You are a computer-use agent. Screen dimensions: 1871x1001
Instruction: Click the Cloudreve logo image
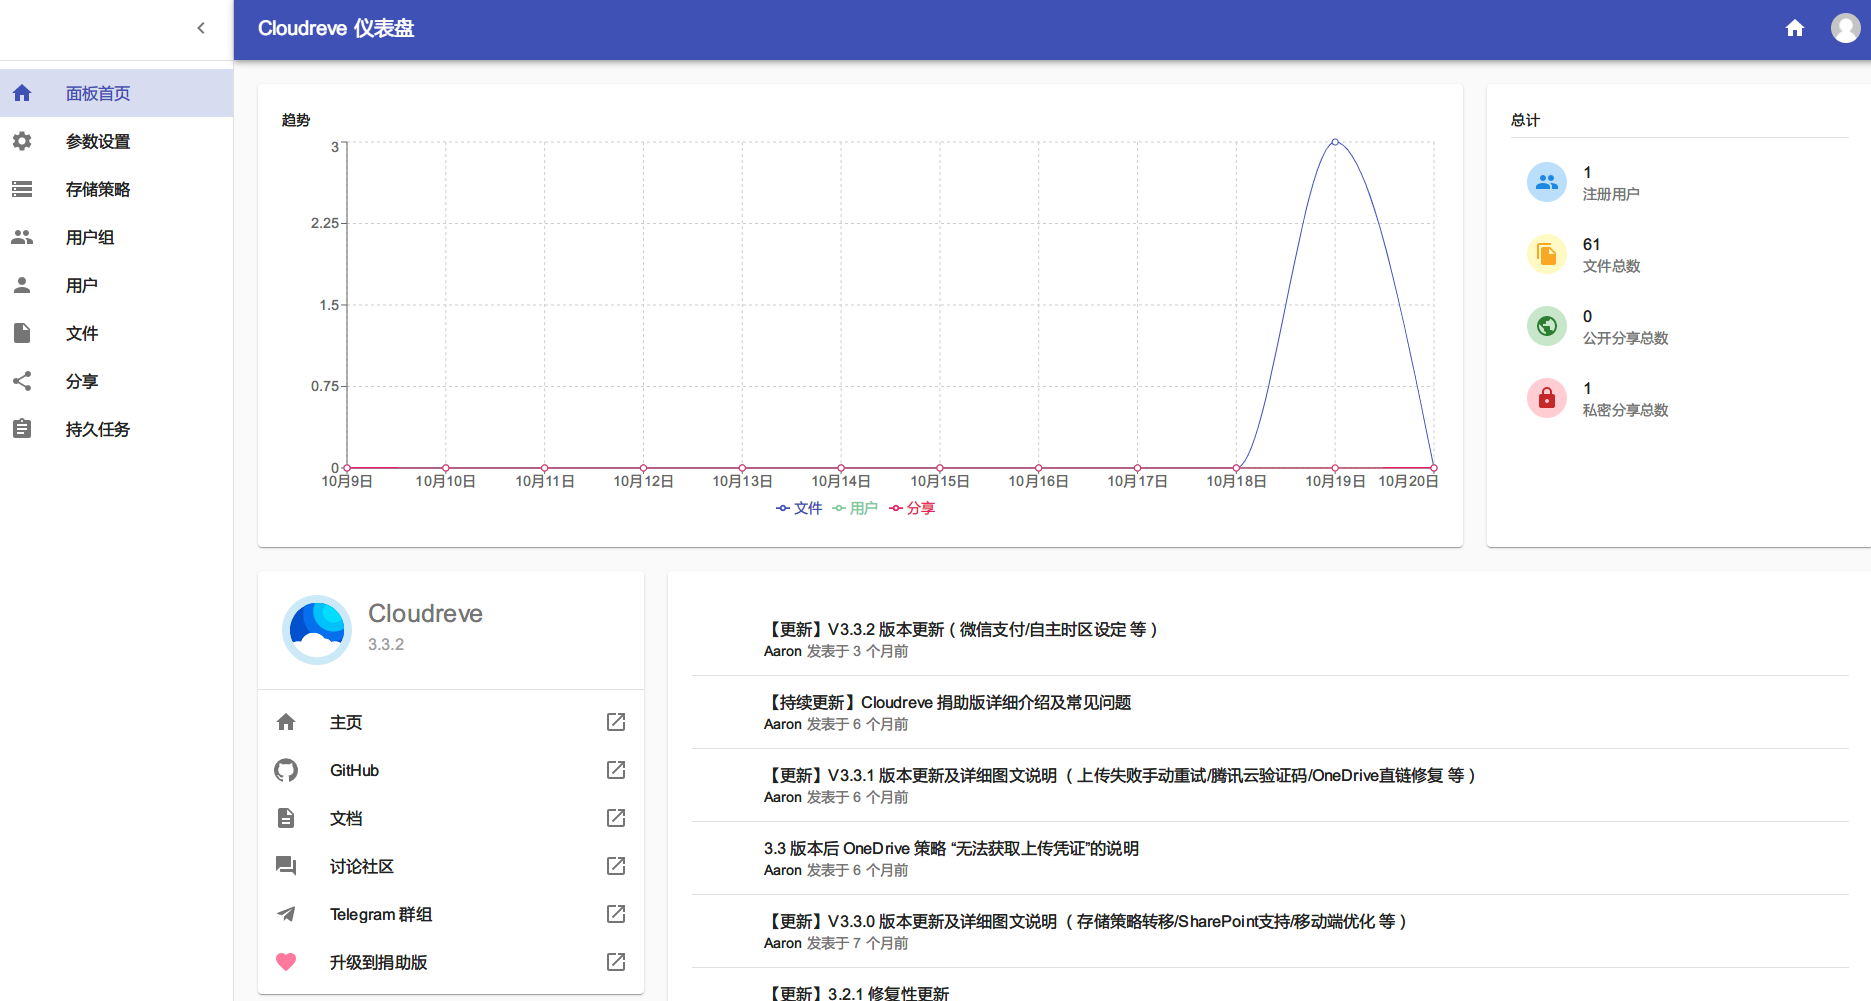click(x=317, y=630)
